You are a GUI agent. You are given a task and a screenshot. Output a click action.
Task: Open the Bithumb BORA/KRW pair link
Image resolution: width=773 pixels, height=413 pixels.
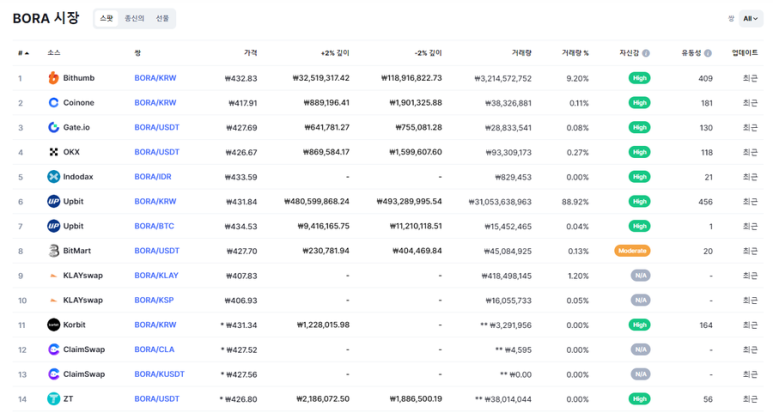(x=155, y=78)
